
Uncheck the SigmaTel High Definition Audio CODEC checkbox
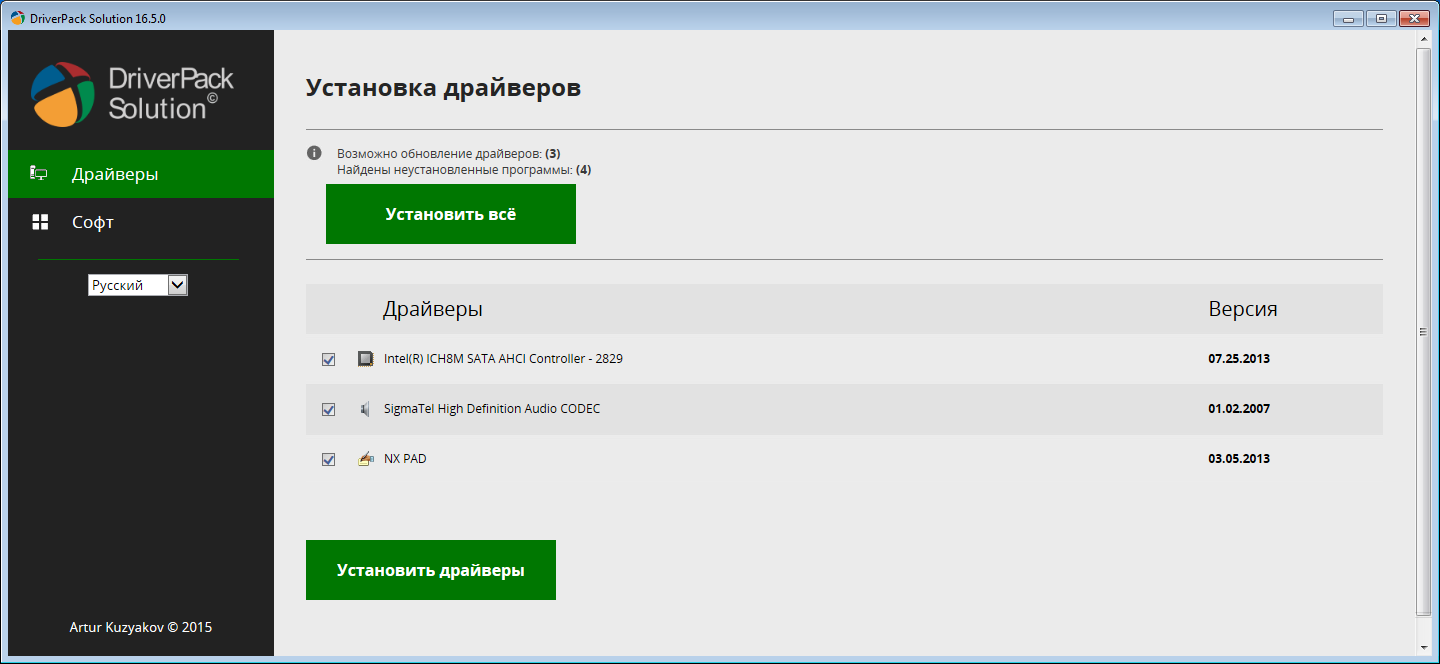328,409
